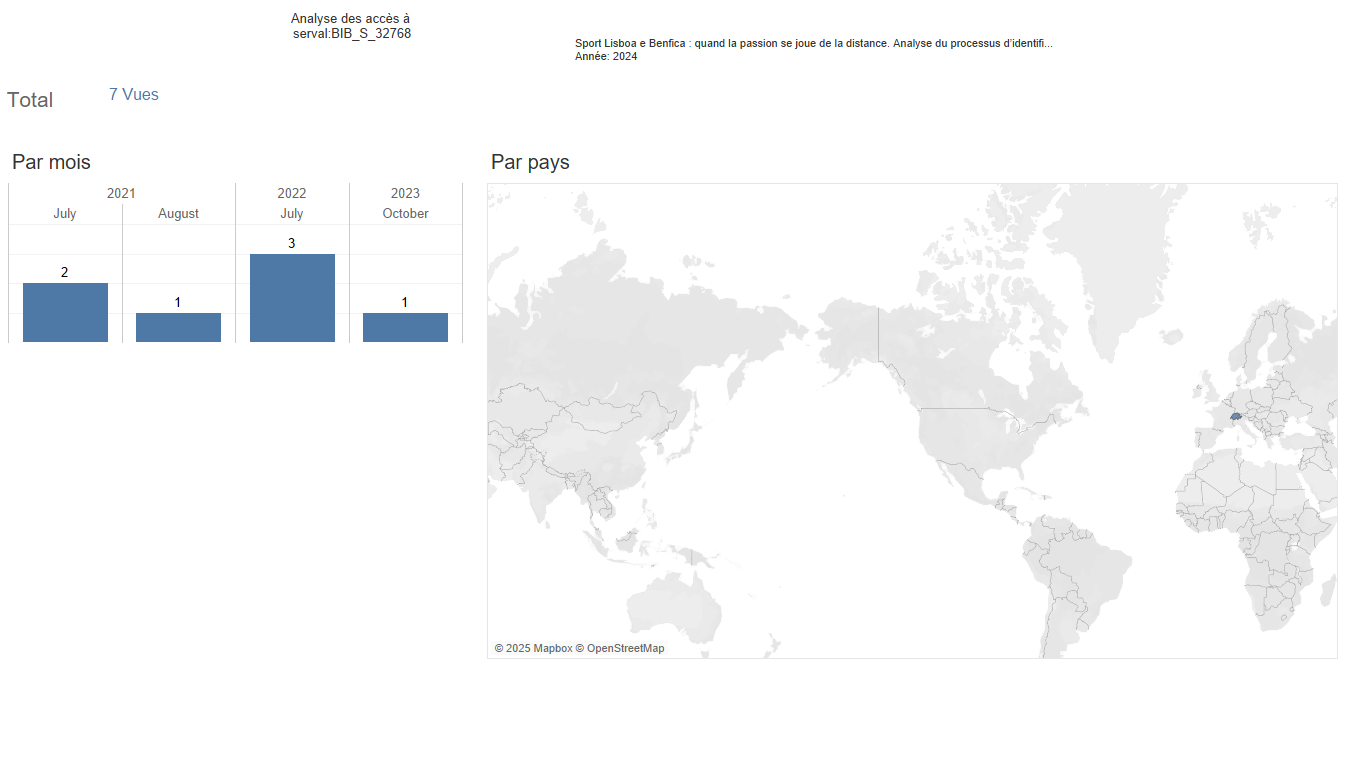
Task: Click the 'July' header under 2021
Action: tap(65, 213)
